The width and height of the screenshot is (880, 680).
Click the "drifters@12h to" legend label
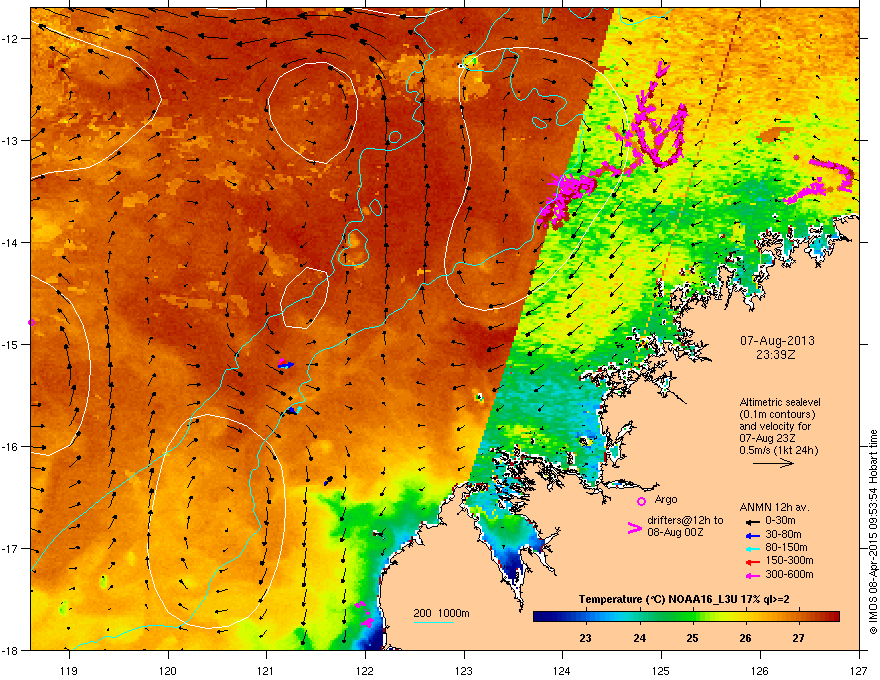point(685,521)
